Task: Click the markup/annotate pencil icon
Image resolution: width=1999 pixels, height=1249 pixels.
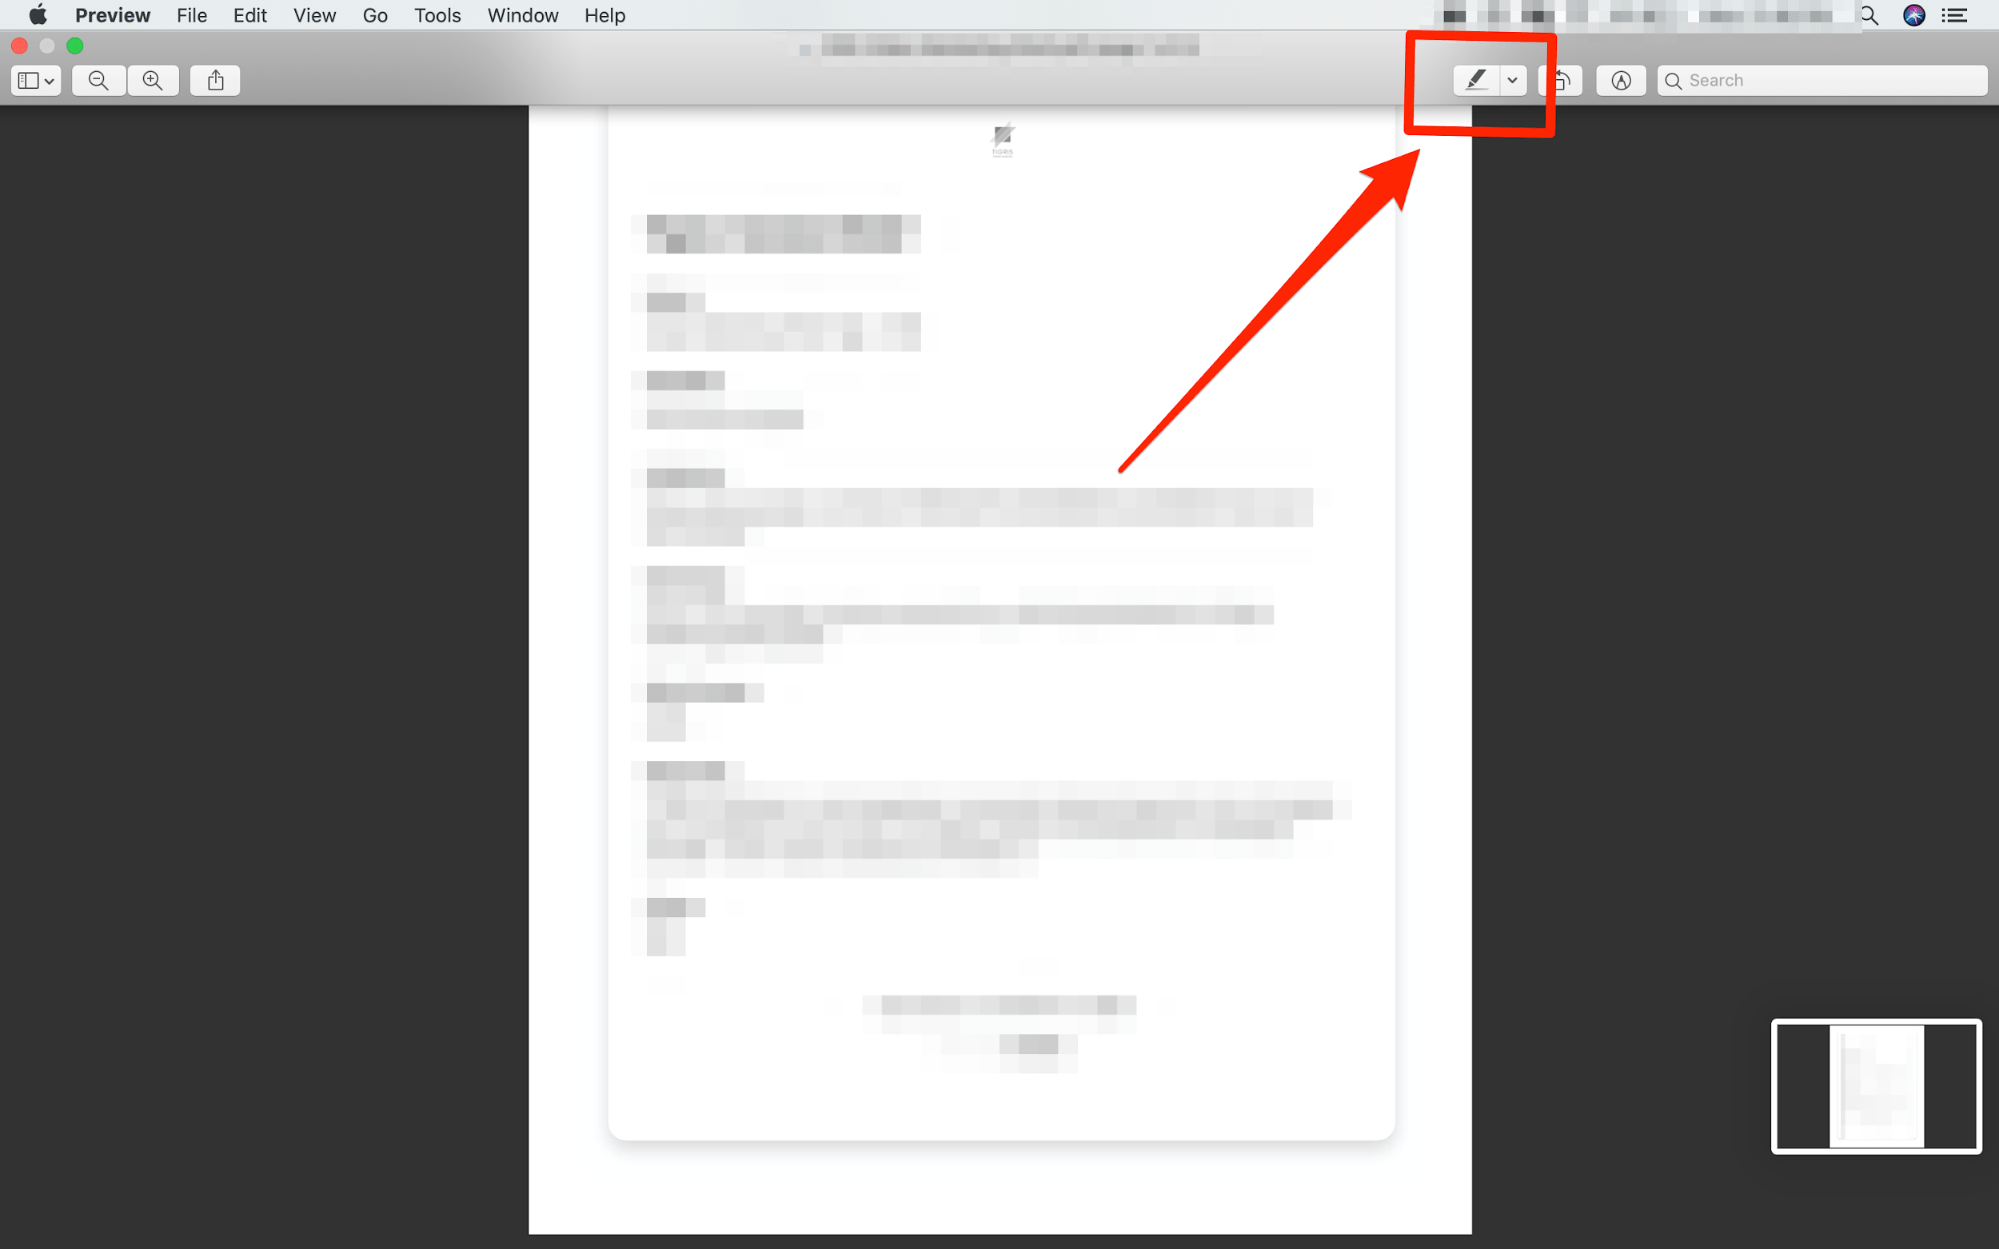Action: pyautogui.click(x=1474, y=79)
